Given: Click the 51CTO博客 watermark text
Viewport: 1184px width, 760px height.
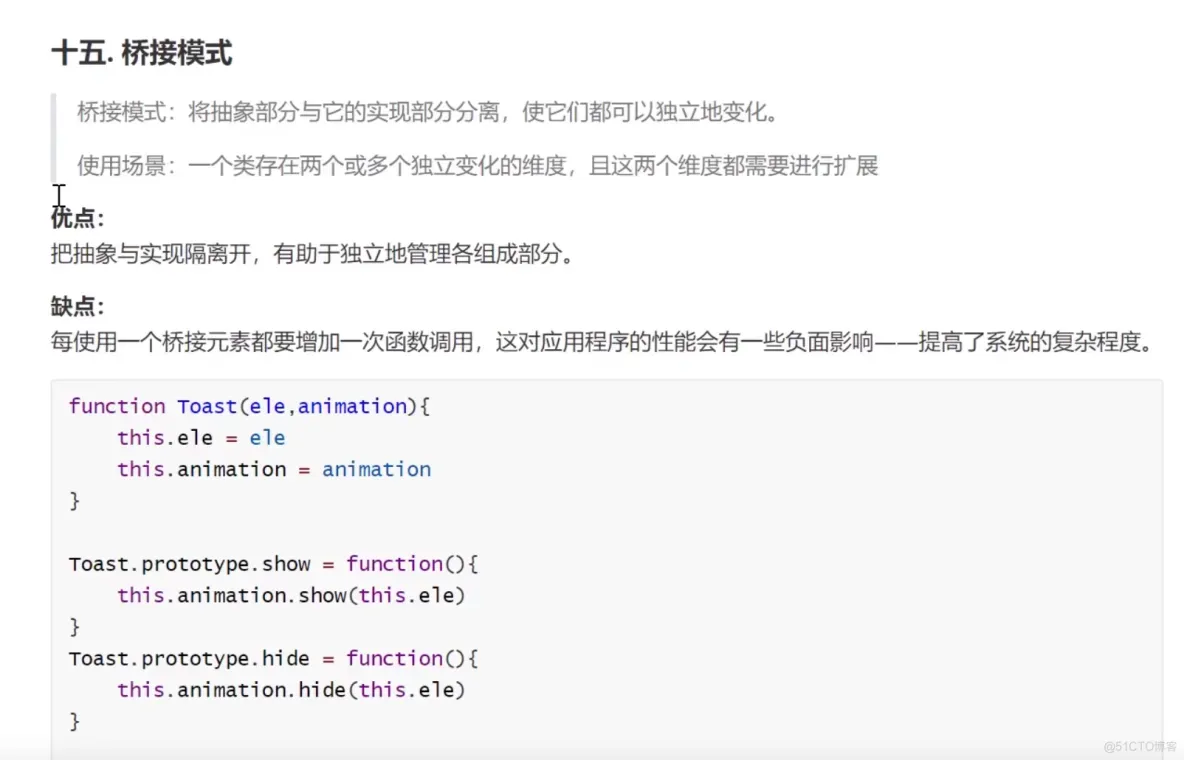Looking at the screenshot, I should [x=1140, y=746].
